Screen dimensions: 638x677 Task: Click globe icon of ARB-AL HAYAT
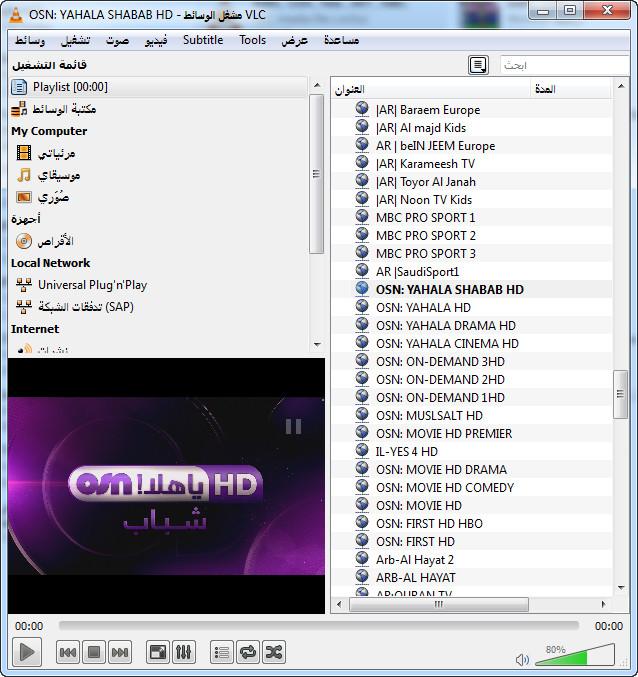362,576
